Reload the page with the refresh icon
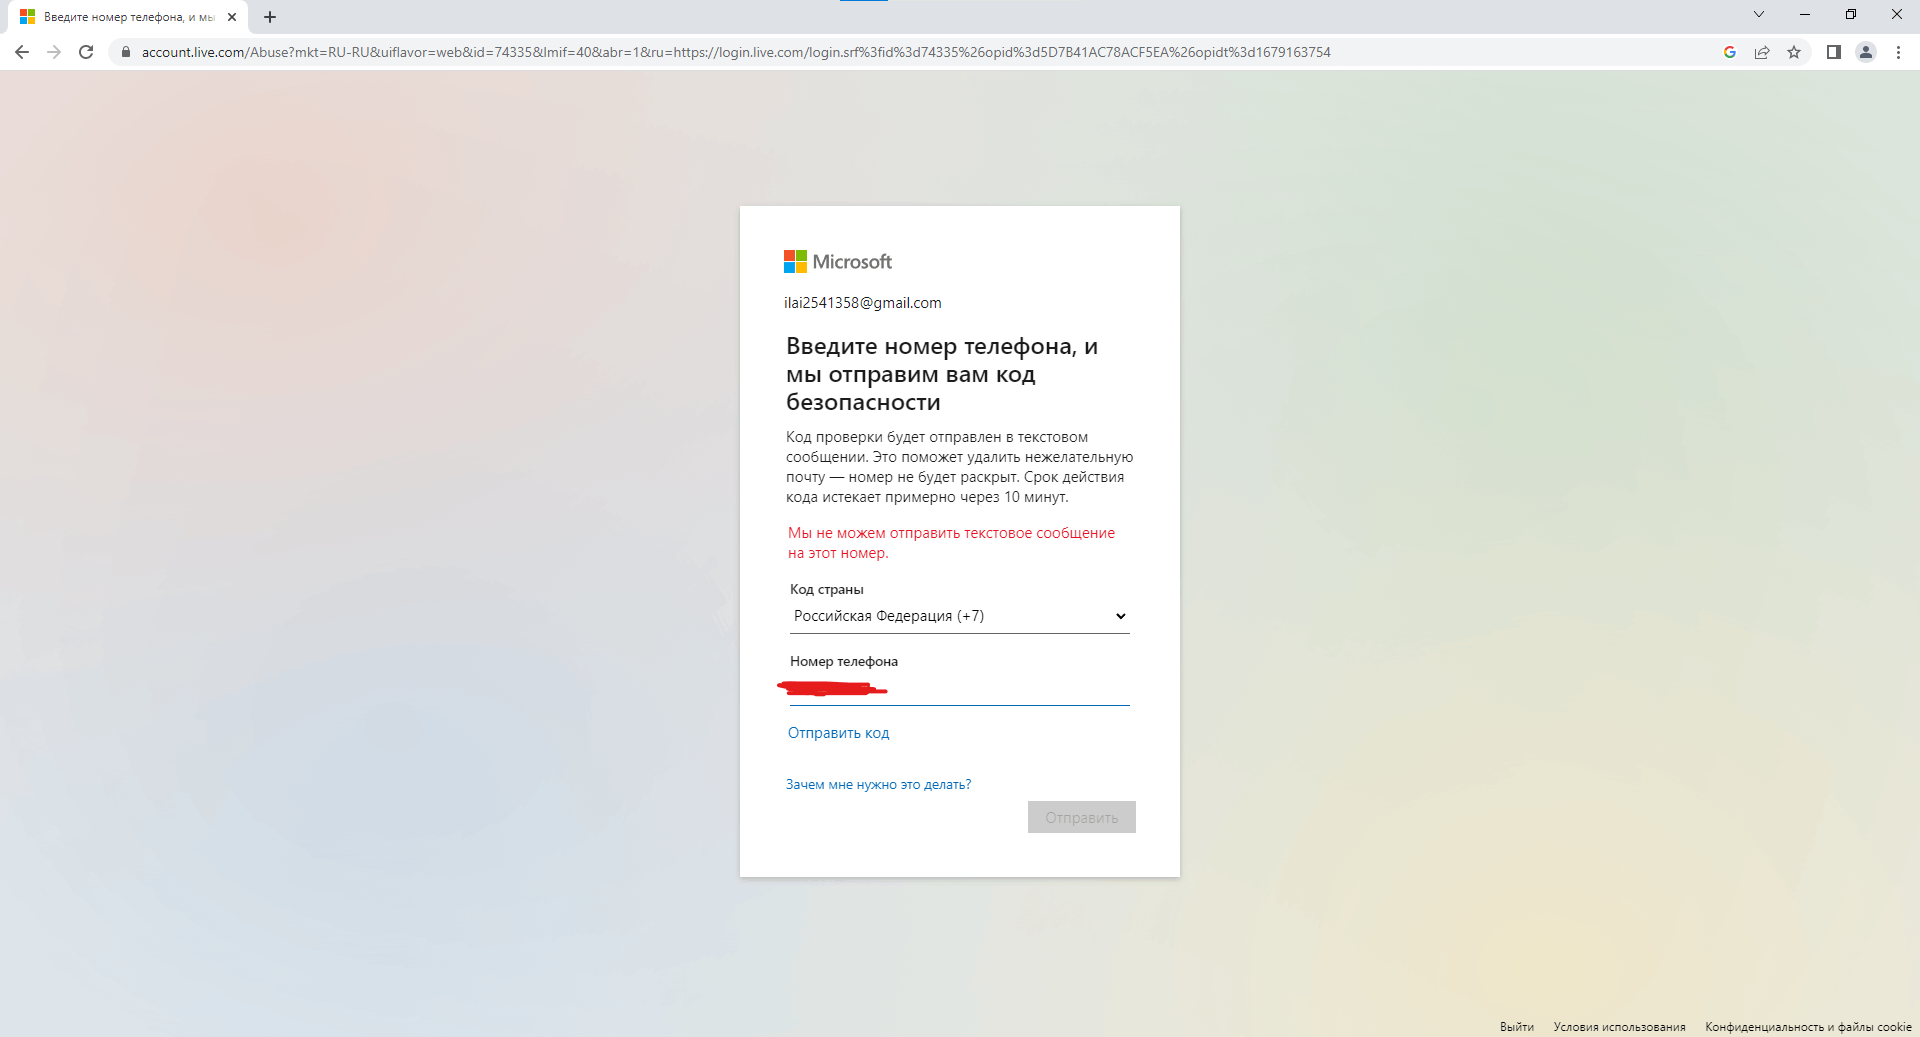The image size is (1920, 1037). 86,52
